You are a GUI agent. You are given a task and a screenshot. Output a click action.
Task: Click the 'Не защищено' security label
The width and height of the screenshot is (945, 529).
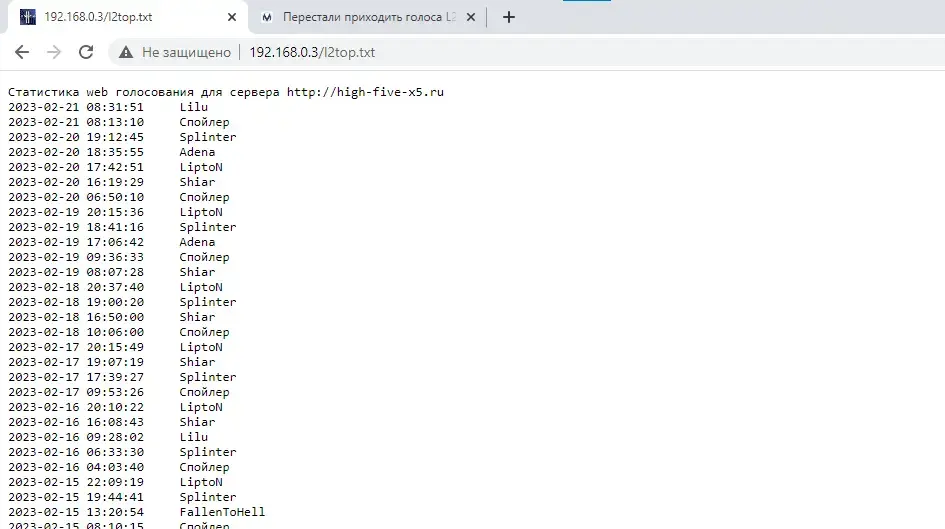pos(186,52)
